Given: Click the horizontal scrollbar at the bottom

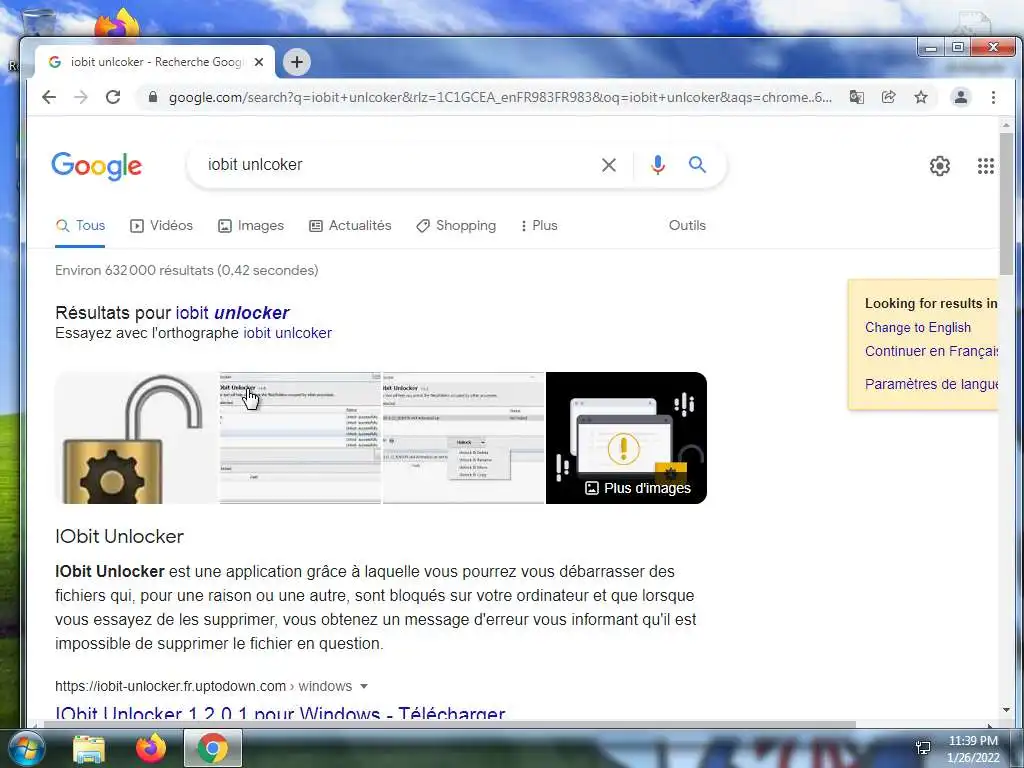Looking at the screenshot, I should pyautogui.click(x=449, y=724).
